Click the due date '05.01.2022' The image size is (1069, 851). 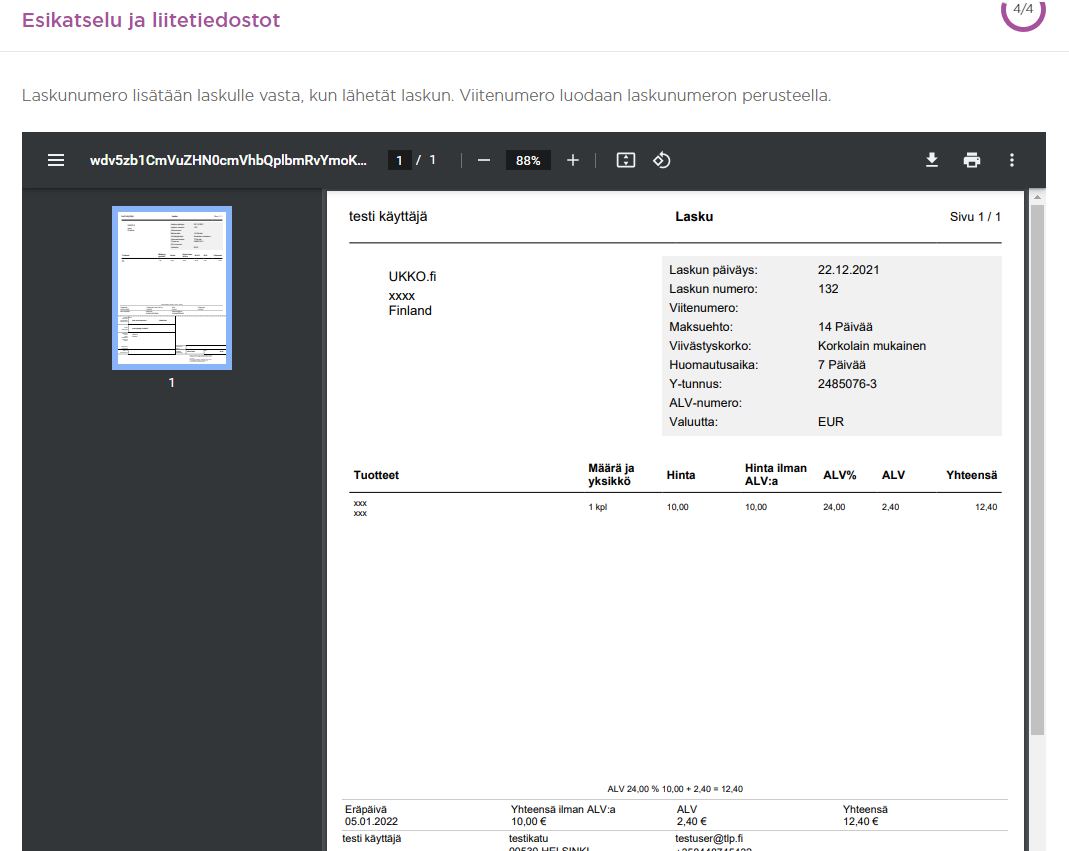(x=372, y=822)
